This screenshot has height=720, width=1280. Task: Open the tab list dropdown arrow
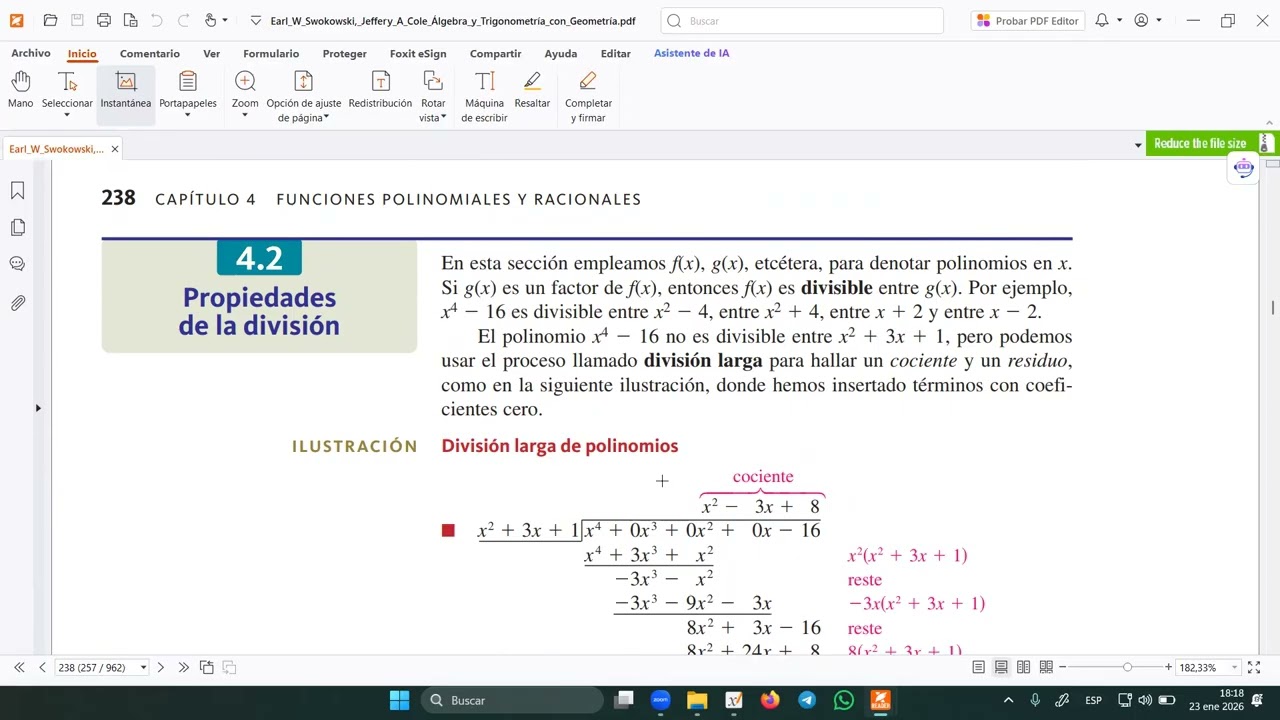1138,146
